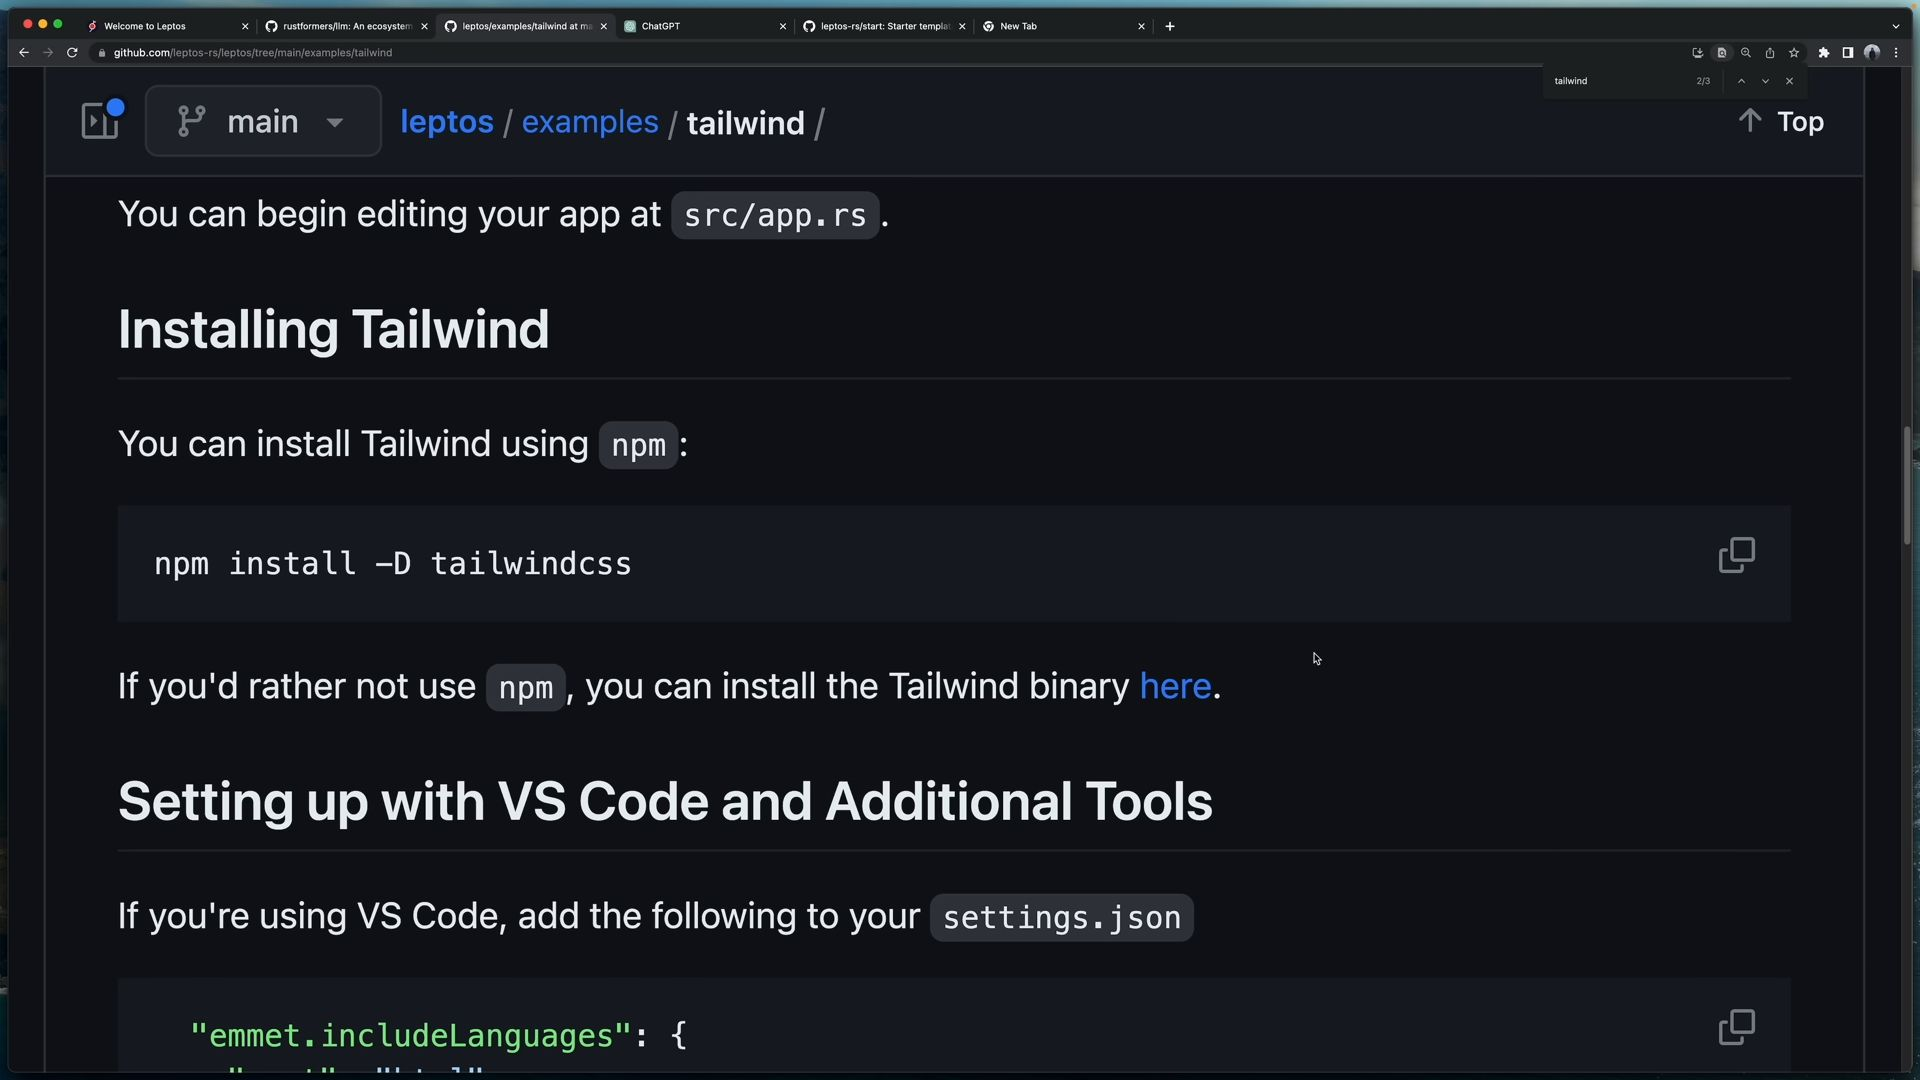Copy the npm install tailwindcss command
1920x1080 pixels.
(1736, 555)
